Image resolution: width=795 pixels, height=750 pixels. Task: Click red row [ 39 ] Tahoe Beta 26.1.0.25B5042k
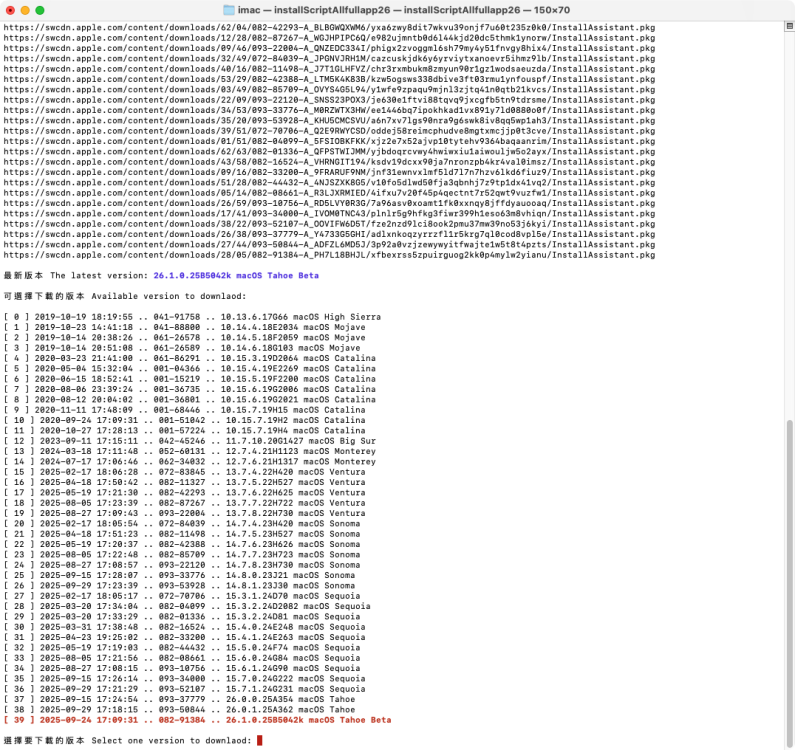pos(198,720)
